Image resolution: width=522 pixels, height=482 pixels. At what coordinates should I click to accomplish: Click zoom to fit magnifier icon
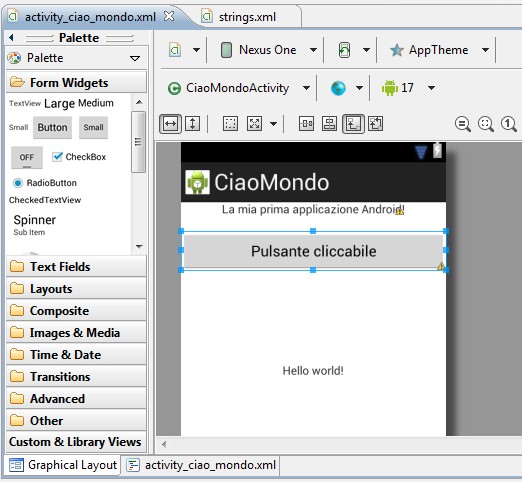[x=486, y=124]
